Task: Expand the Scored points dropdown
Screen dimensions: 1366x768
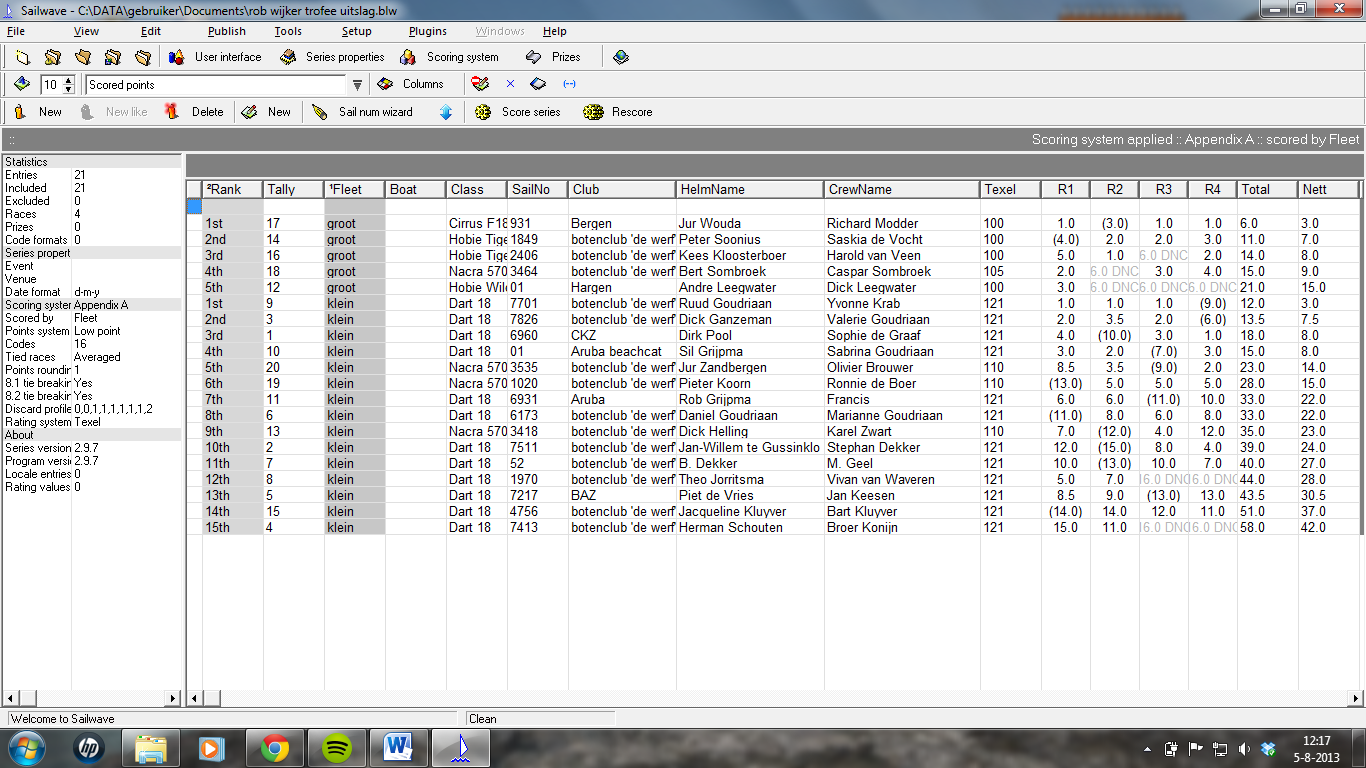Action: (357, 85)
